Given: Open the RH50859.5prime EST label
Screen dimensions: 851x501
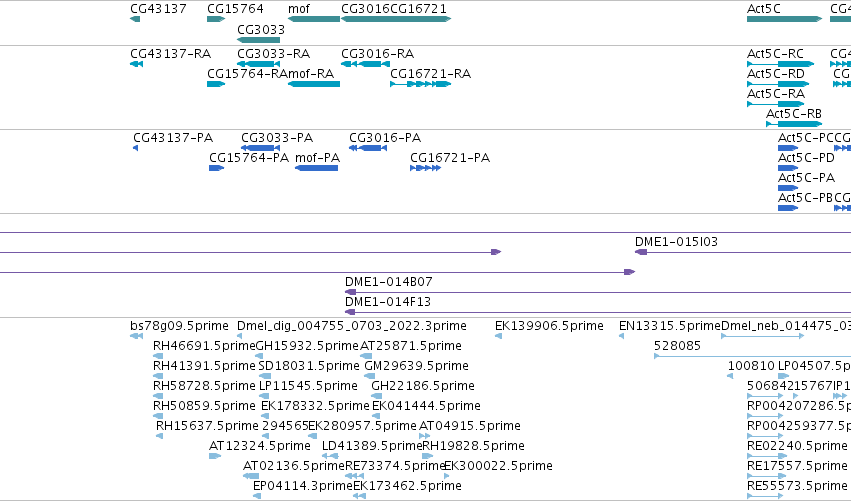Looking at the screenshot, I should (204, 407).
